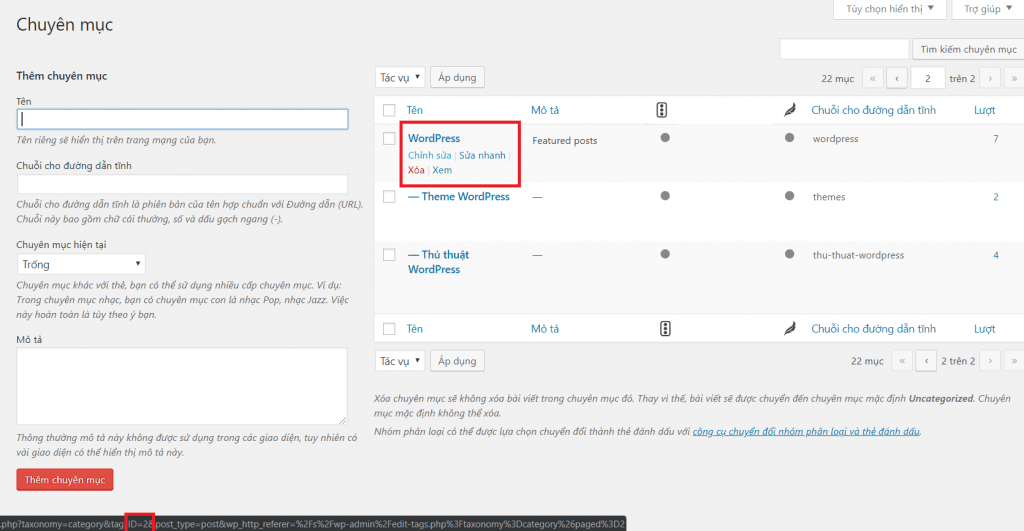The width and height of the screenshot is (1024, 531).
Task: Click the wordpress slug text
Action: tap(835, 138)
